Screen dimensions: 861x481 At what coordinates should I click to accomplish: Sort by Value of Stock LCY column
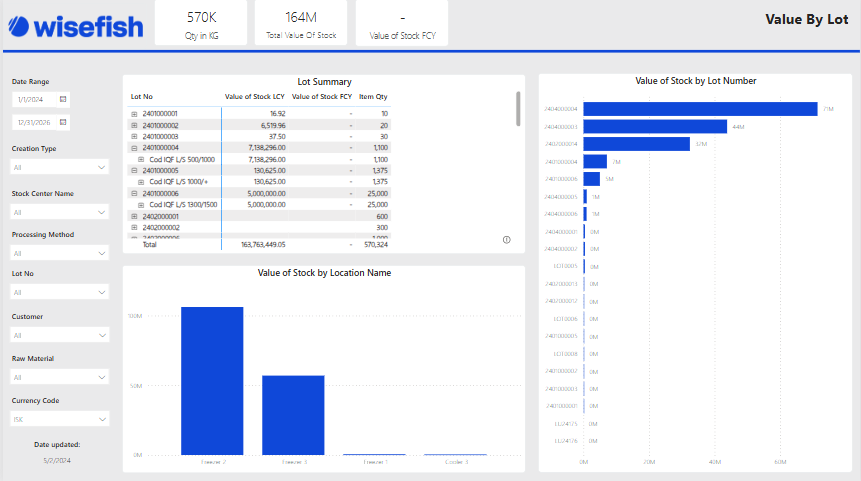click(x=255, y=97)
